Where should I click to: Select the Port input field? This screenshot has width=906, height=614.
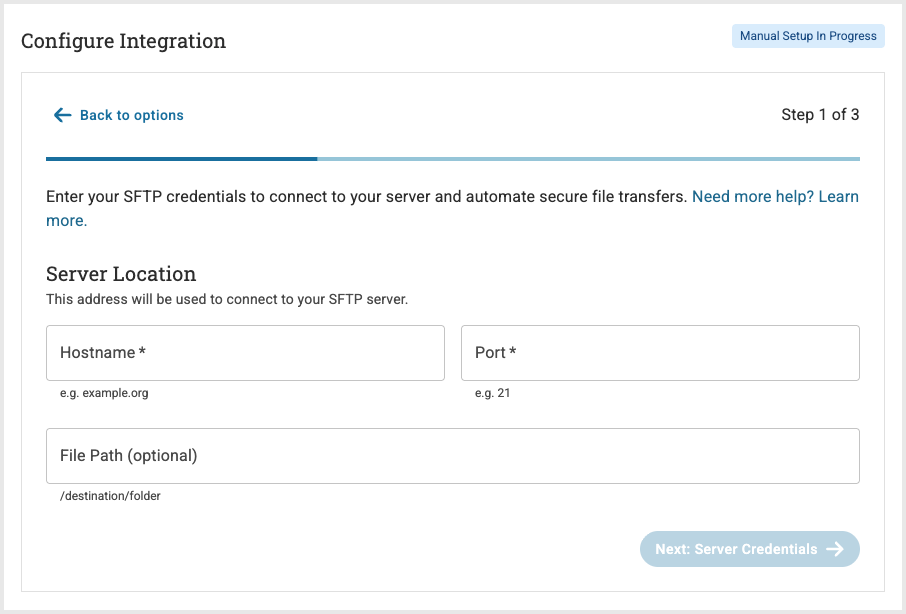tap(660, 353)
